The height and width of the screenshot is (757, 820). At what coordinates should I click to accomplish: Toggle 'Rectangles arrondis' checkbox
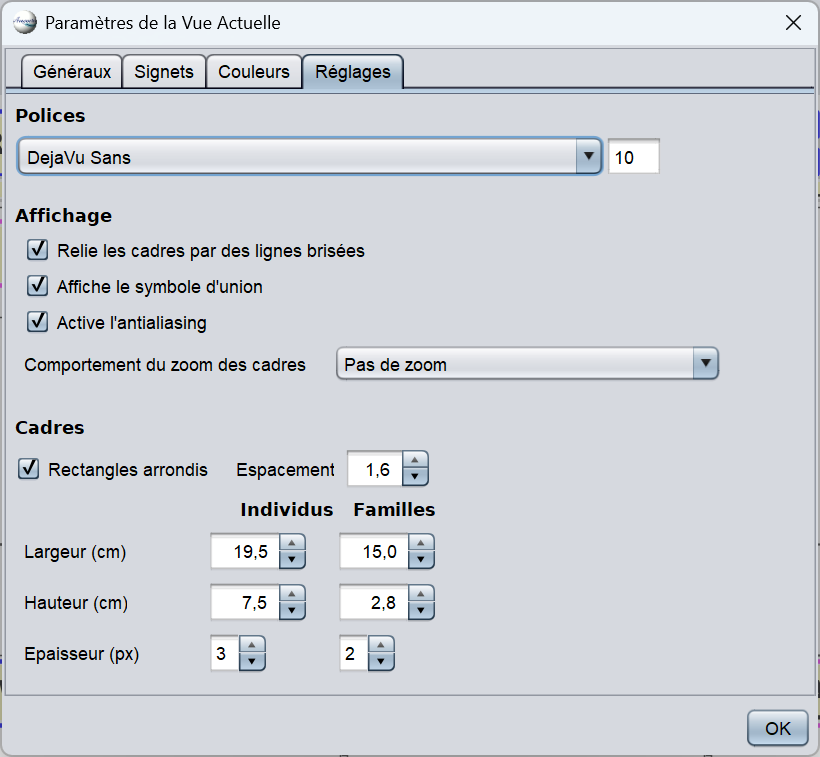[29, 469]
